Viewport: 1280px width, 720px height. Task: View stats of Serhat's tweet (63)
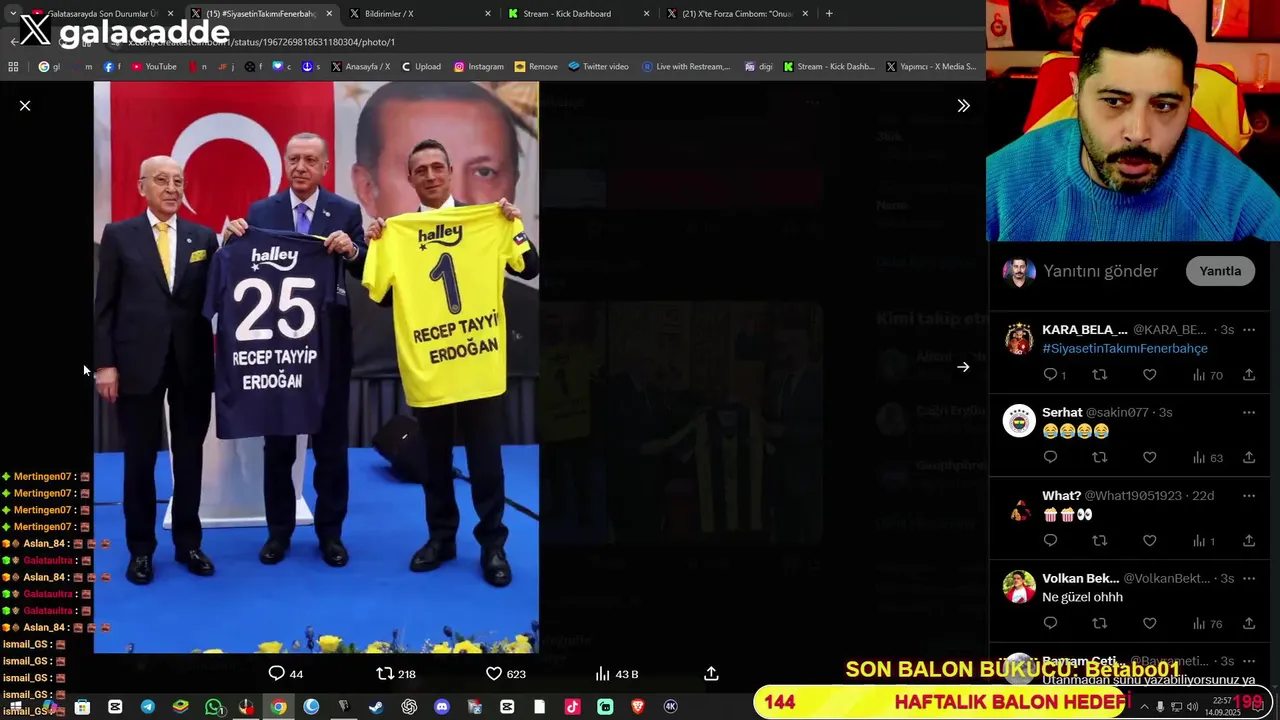tap(1208, 458)
